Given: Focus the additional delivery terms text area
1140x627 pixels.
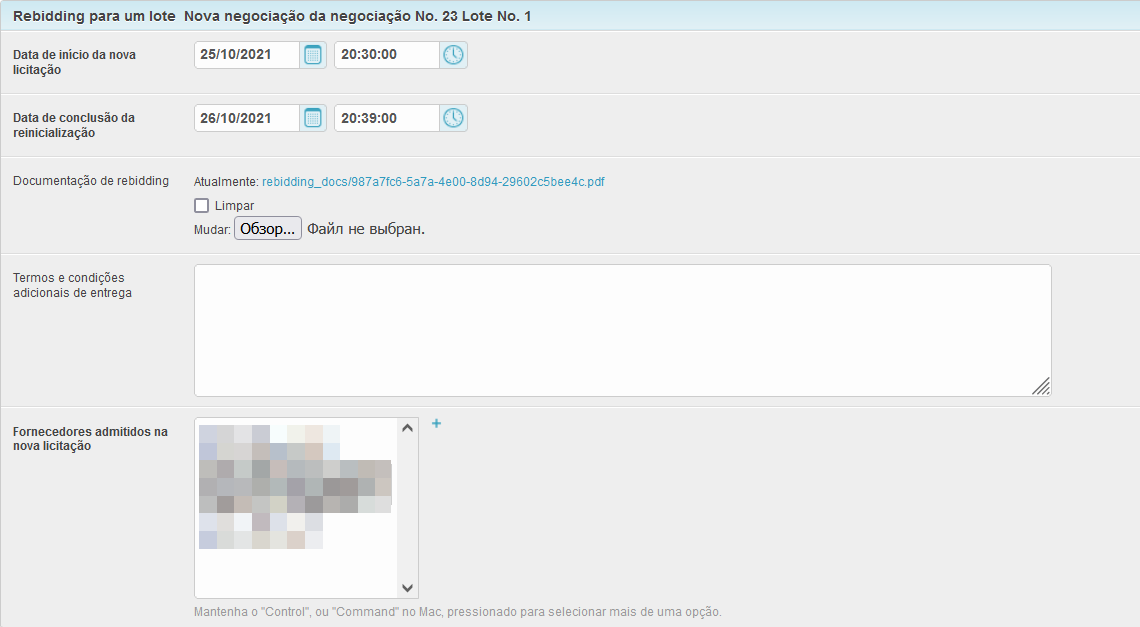Looking at the screenshot, I should pos(622,330).
